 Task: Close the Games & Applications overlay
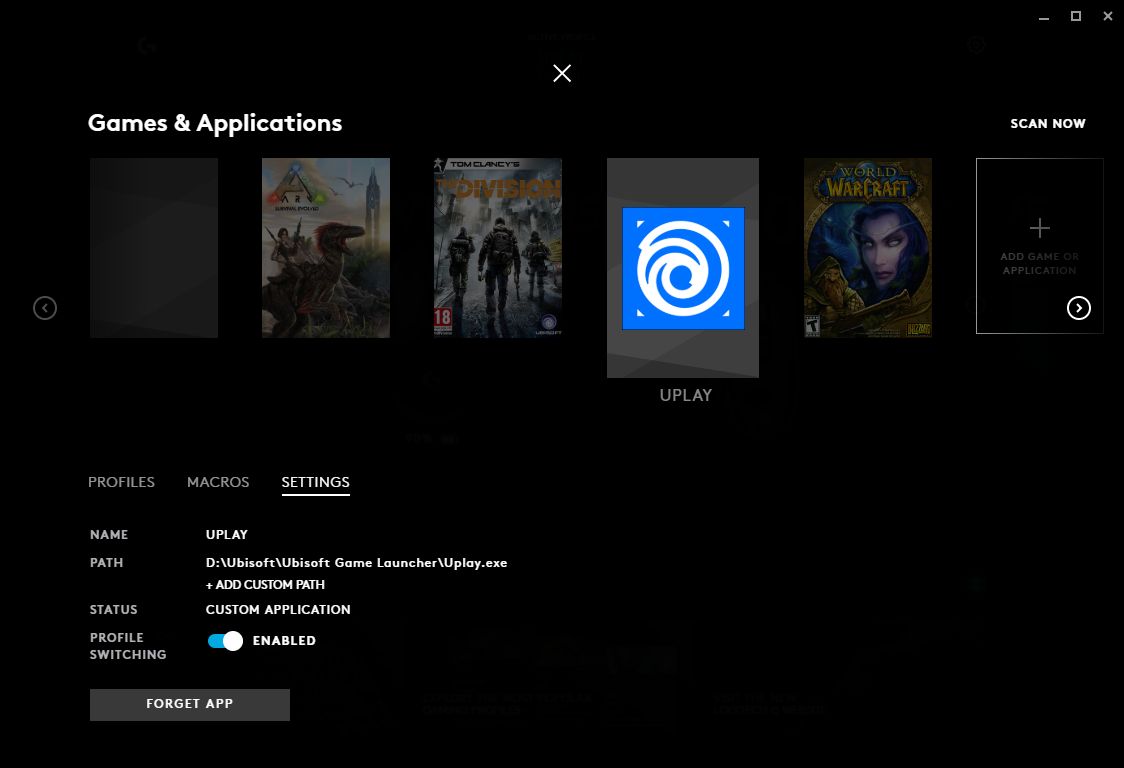(x=562, y=73)
